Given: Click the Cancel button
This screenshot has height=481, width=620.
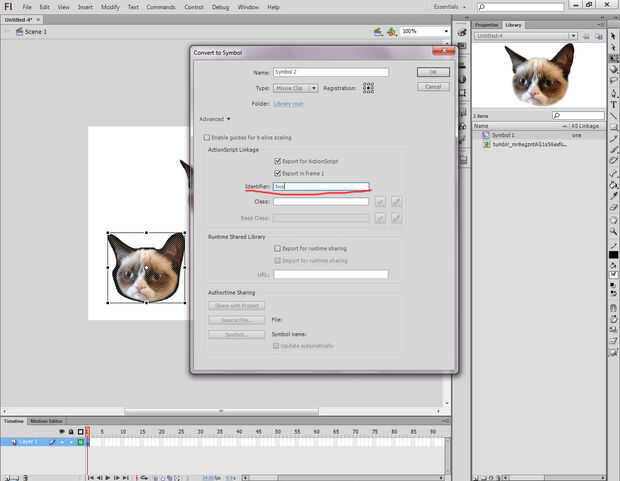Looking at the screenshot, I should click(432, 87).
